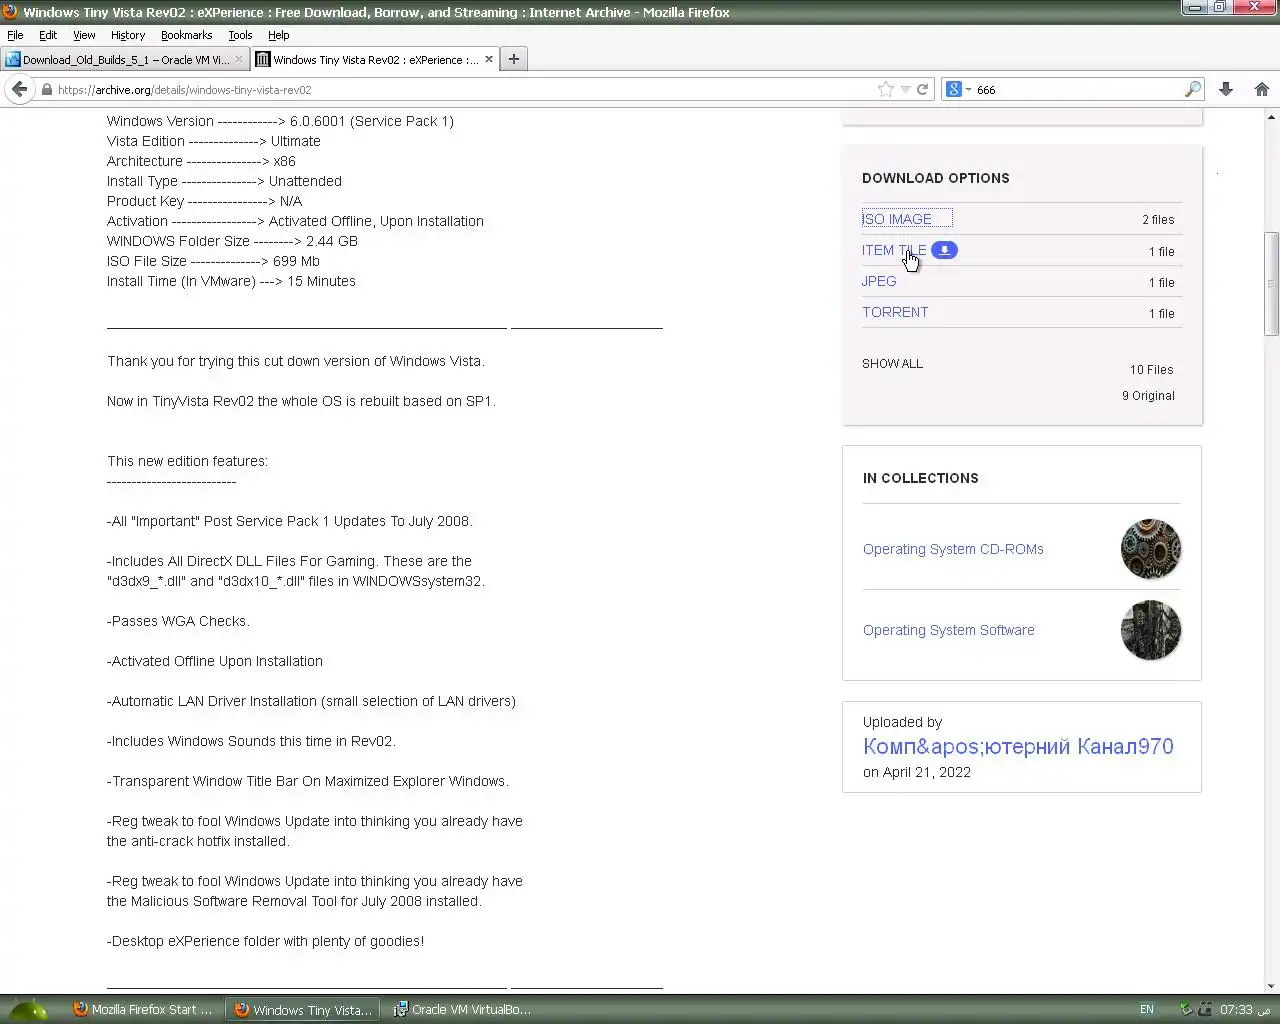Click the scrollbar up arrow
The image size is (1280, 1024).
click(1272, 117)
